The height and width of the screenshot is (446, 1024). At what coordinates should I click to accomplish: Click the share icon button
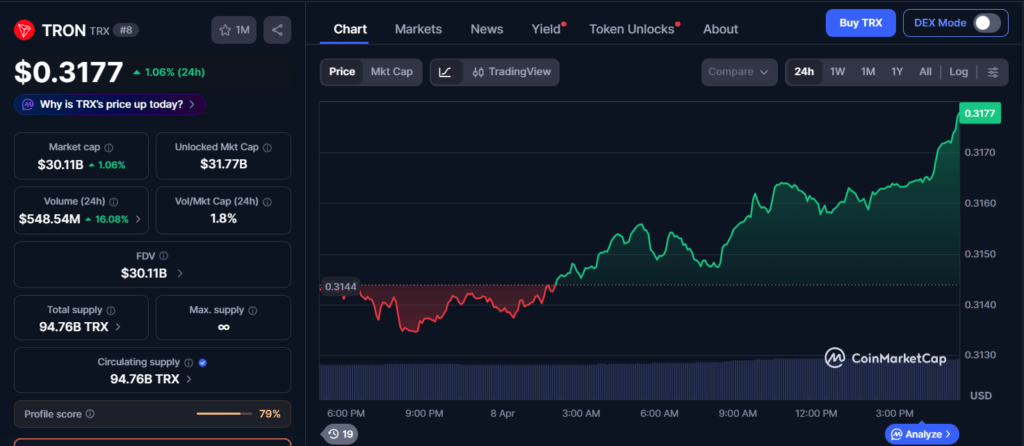point(277,30)
